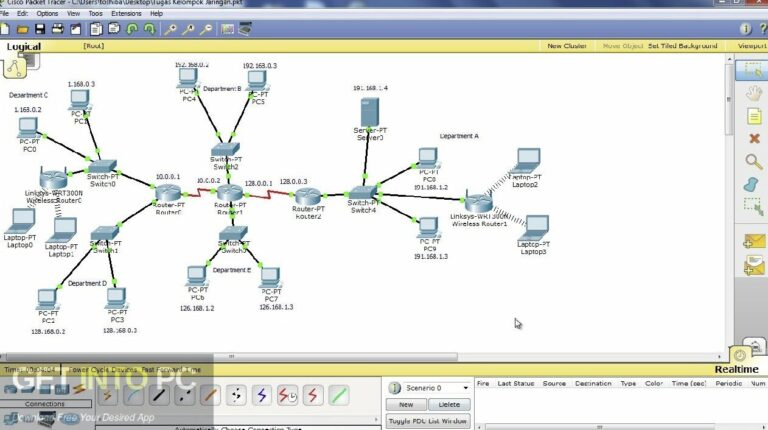Save the network with the floppy disk icon
This screenshot has height=430, width=768.
[x=40, y=29]
